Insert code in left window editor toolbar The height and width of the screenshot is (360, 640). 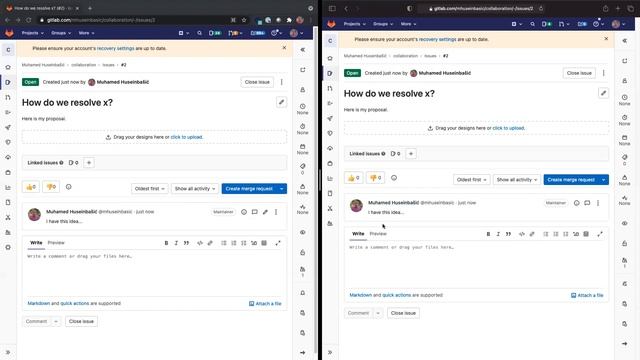click(x=200, y=243)
